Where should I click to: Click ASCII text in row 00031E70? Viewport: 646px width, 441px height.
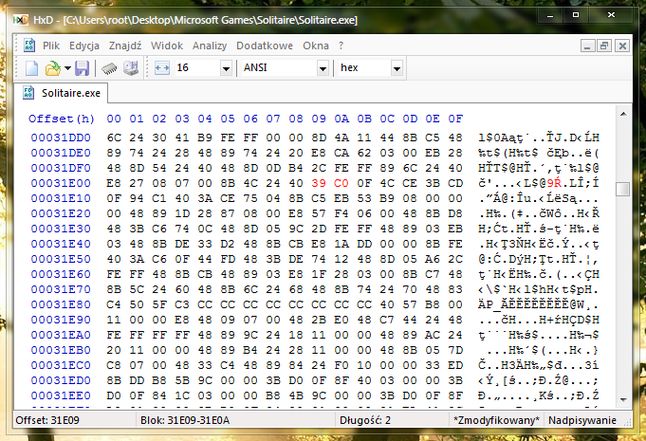point(538,289)
